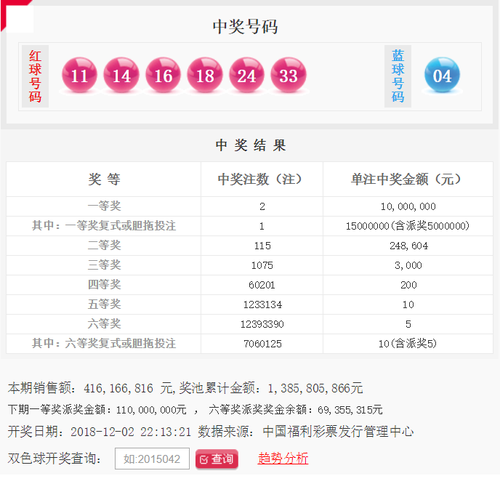Click the 蓝球号码 label

click(x=398, y=76)
